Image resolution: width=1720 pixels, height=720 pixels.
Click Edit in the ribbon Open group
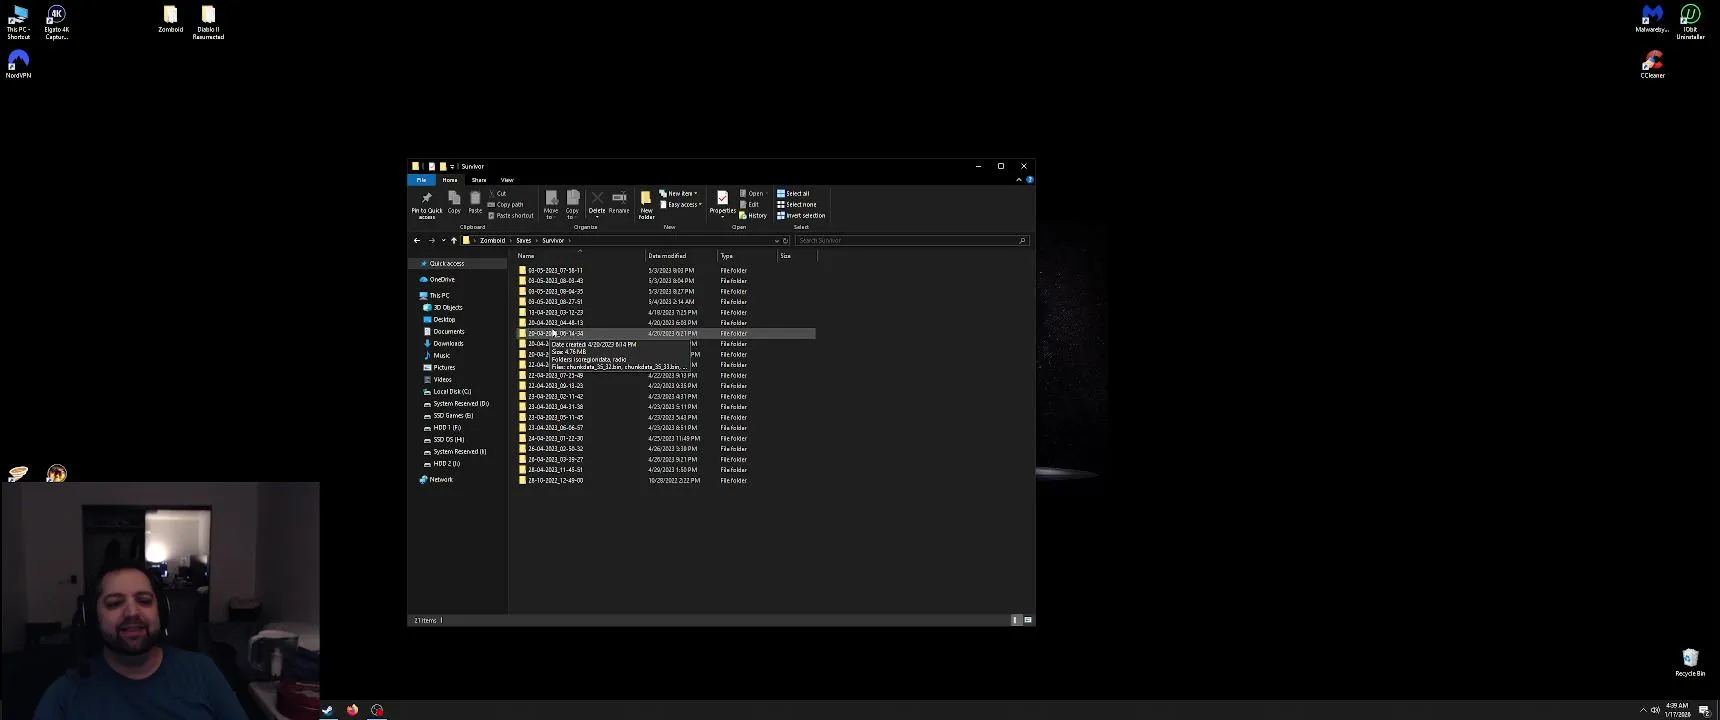coord(750,205)
